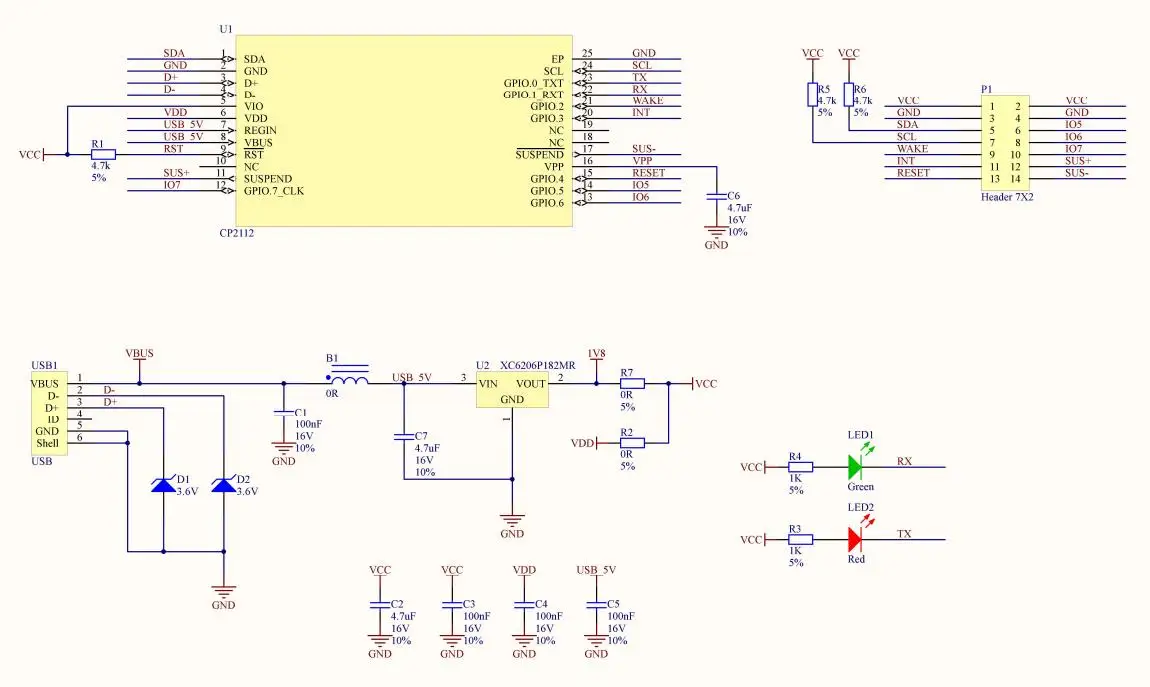The width and height of the screenshot is (1150, 687).
Task: Click capacitor C1 near VBUS line
Action: [284, 412]
